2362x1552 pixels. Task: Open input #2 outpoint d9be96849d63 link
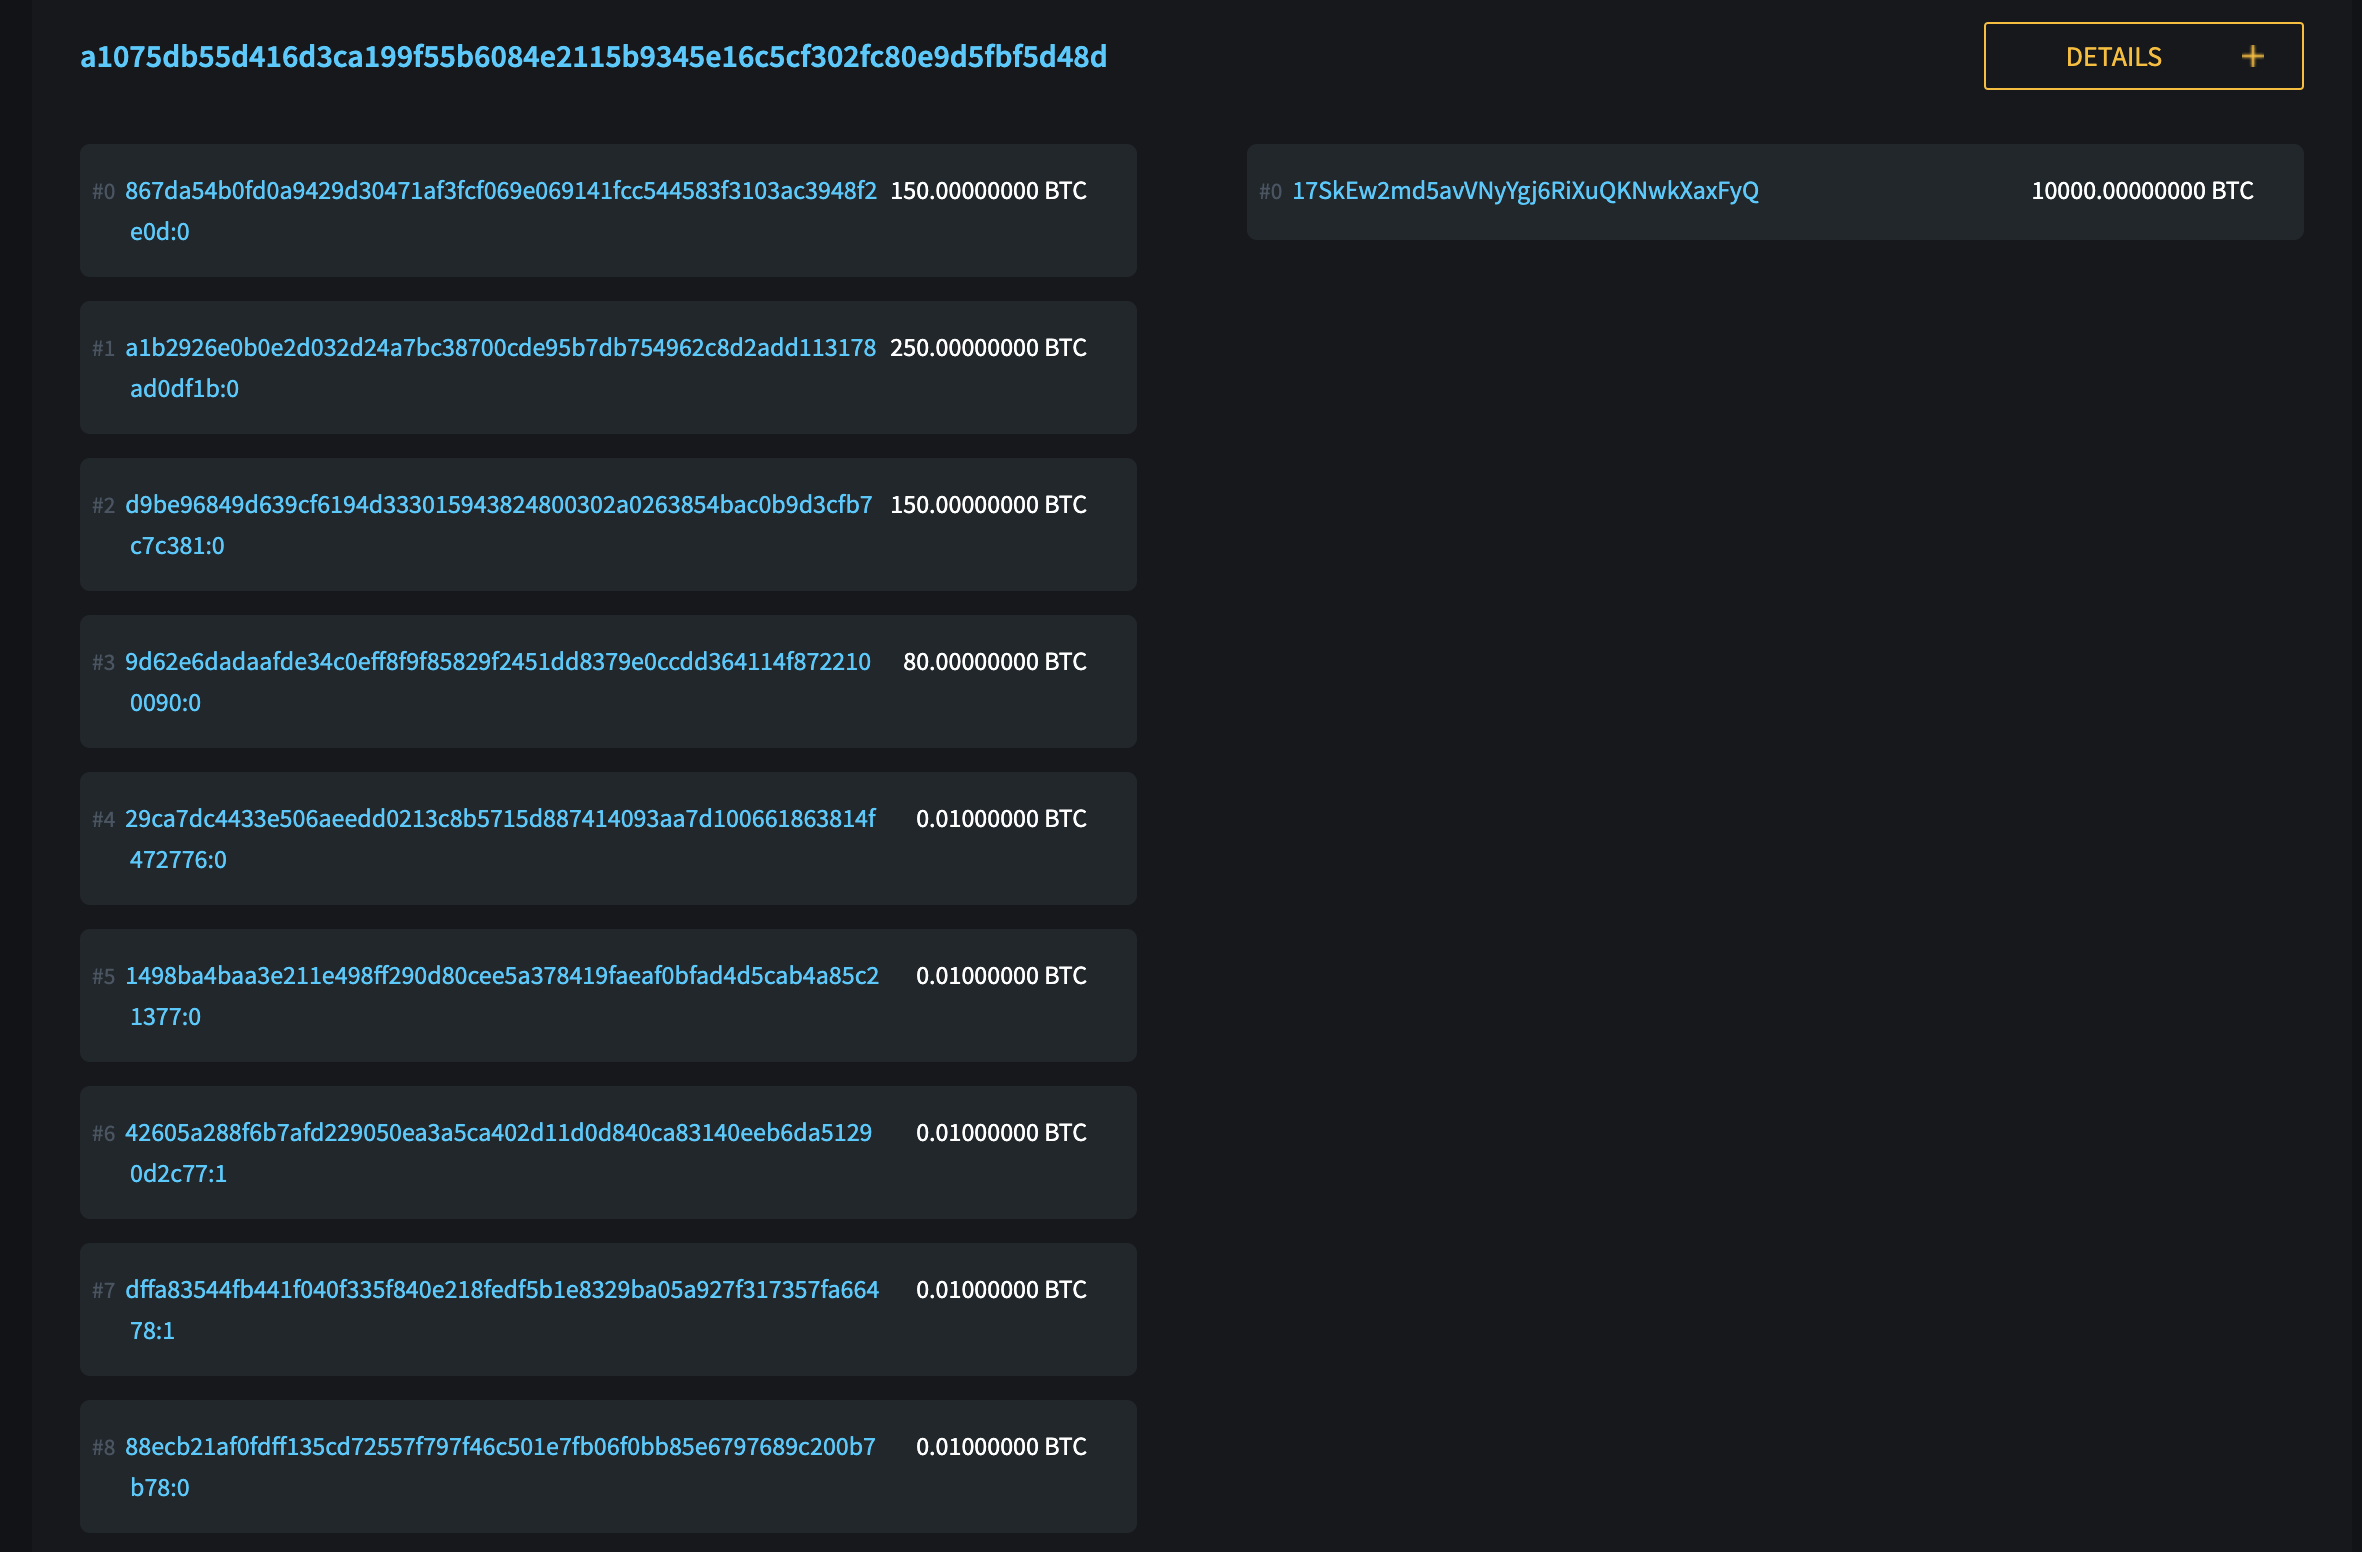point(498,505)
